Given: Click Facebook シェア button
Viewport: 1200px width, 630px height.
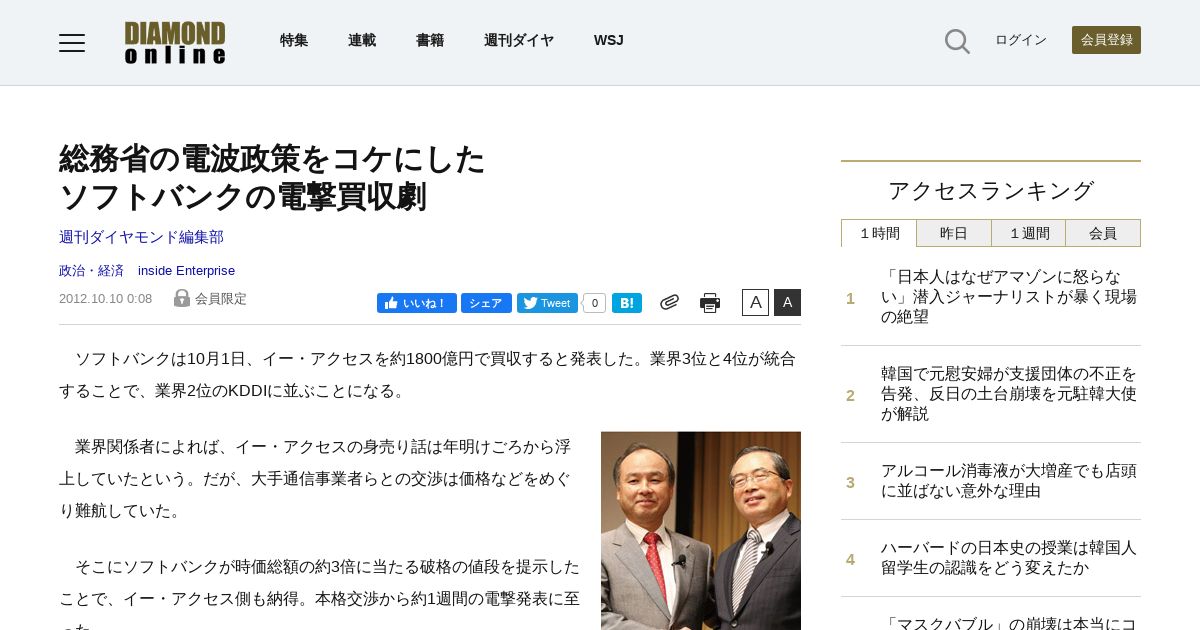Looking at the screenshot, I should coord(486,303).
